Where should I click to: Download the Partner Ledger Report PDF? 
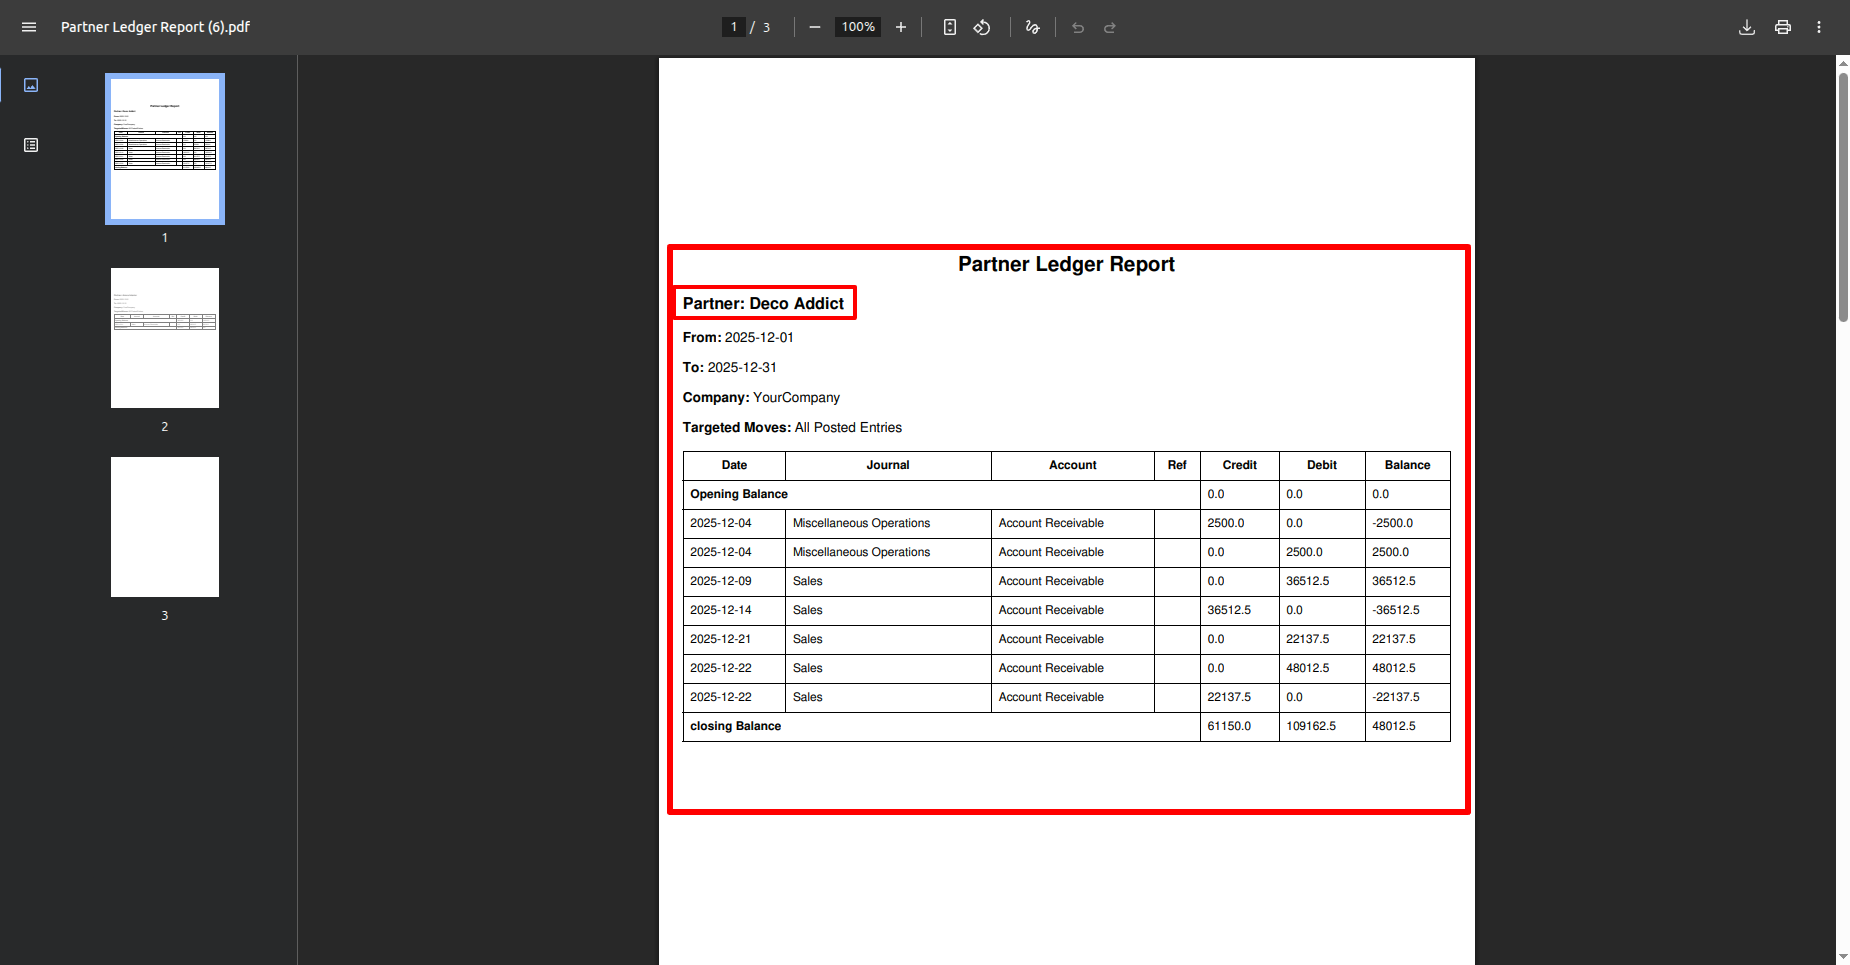coord(1747,27)
